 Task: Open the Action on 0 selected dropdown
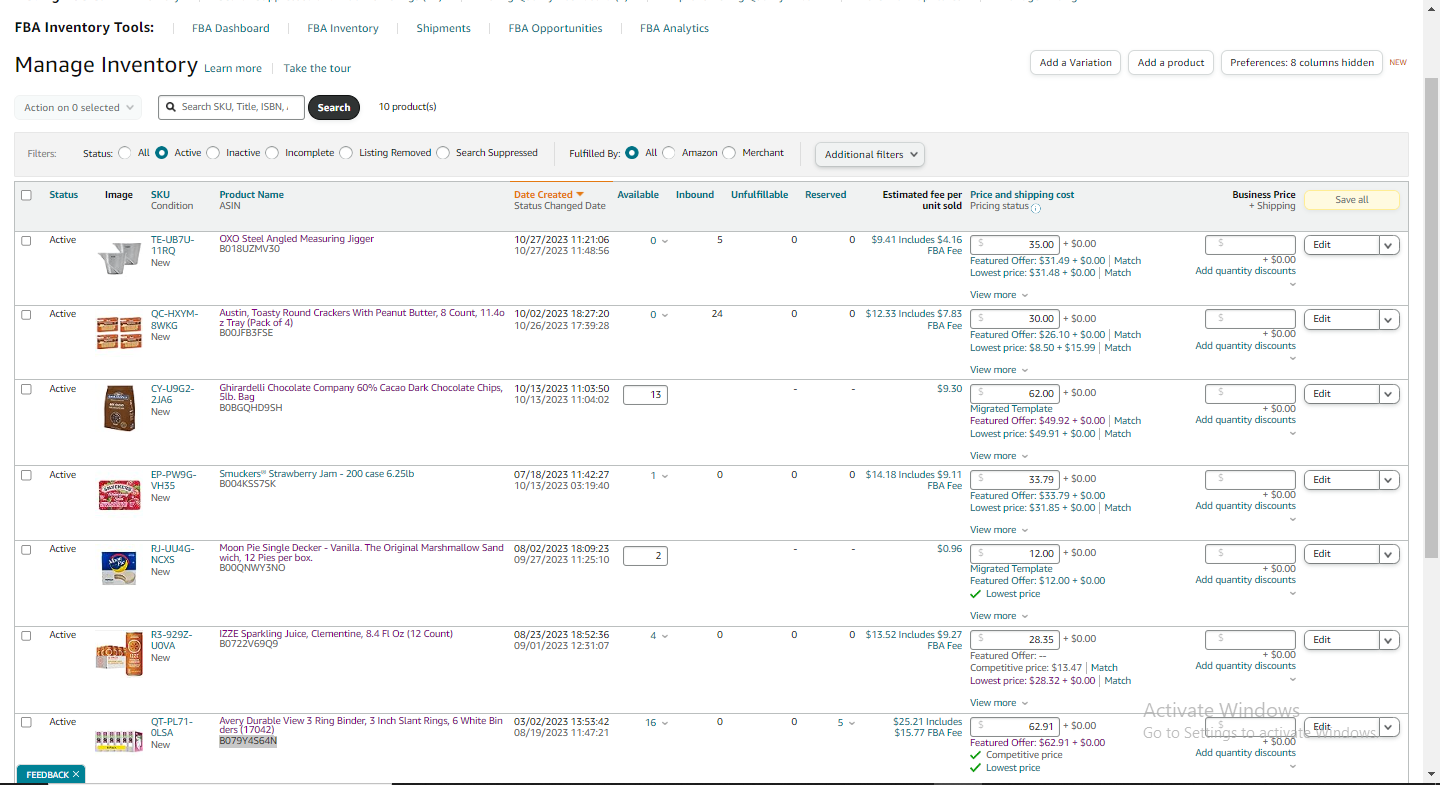78,107
